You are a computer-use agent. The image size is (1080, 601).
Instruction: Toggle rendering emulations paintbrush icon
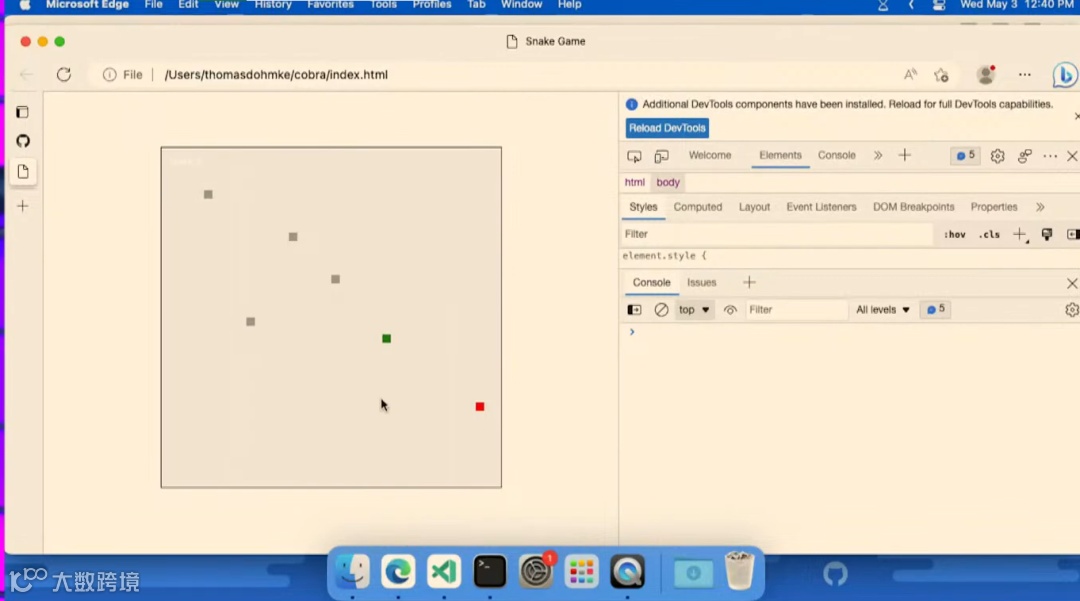click(1047, 235)
